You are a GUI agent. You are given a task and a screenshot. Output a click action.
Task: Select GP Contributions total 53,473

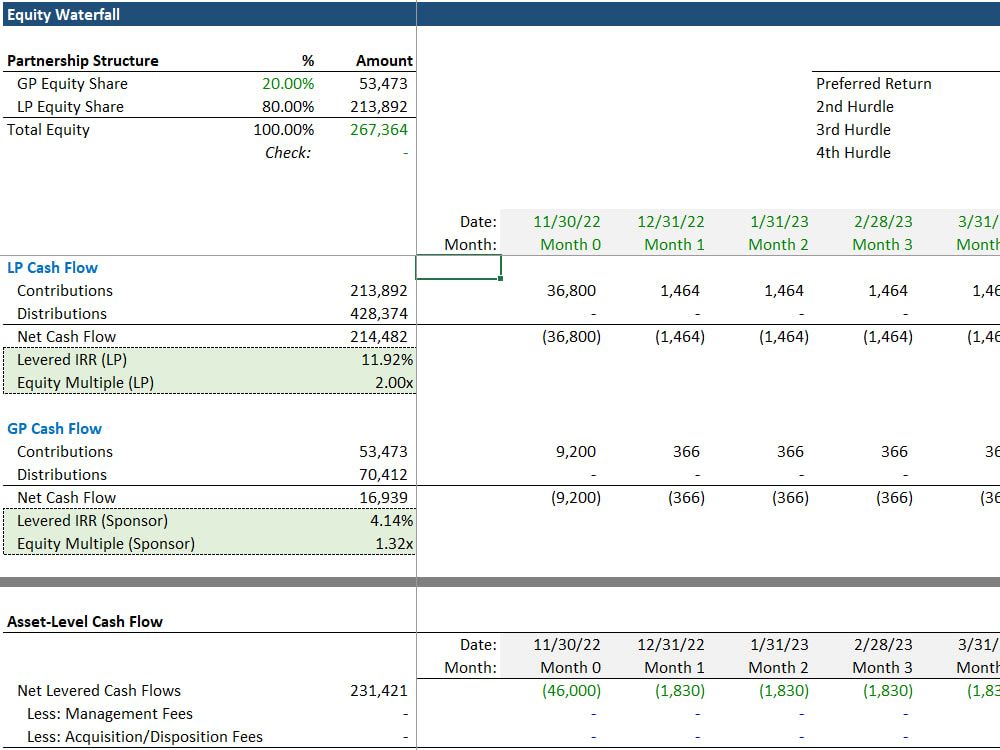pos(383,451)
